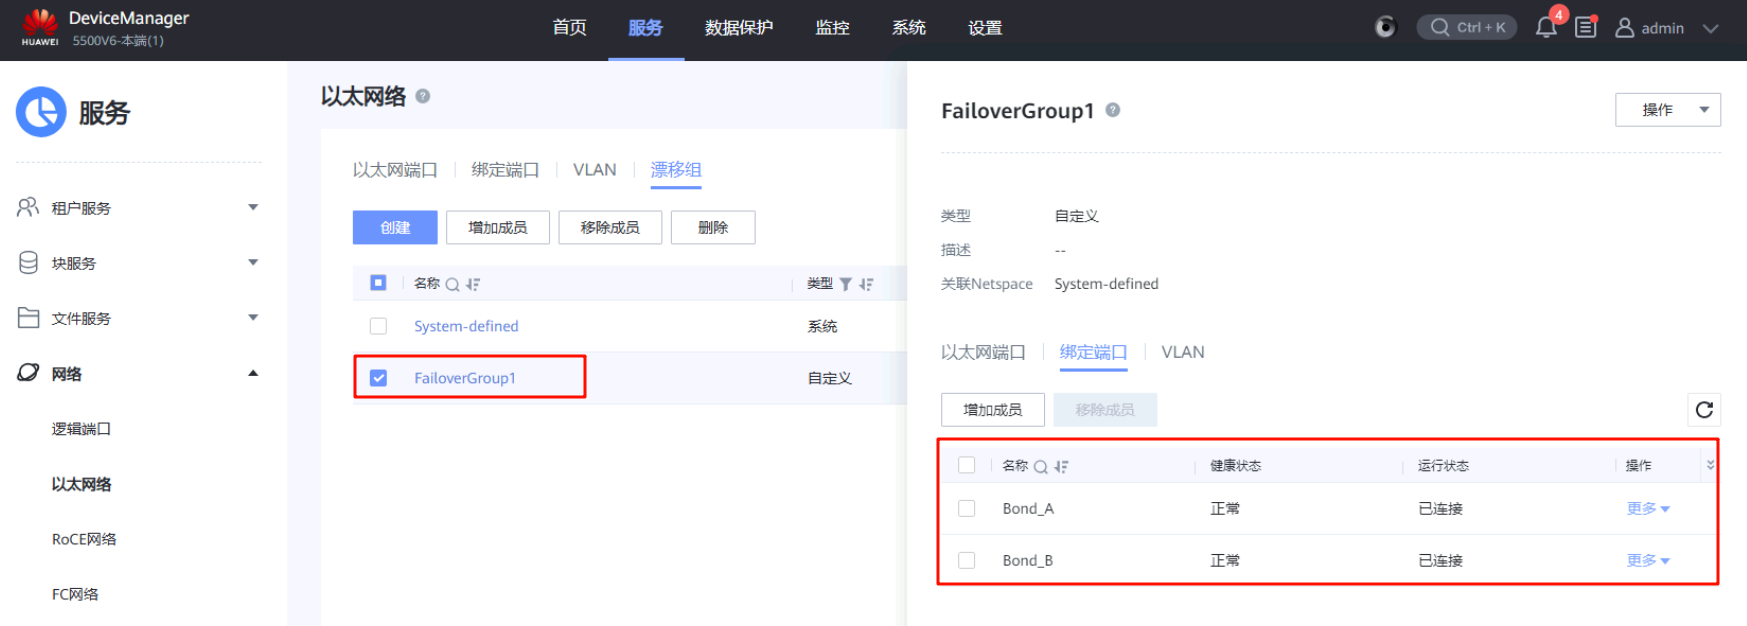Uncheck the FailoverGroup1 checkbox
The image size is (1747, 626).
[x=378, y=378]
